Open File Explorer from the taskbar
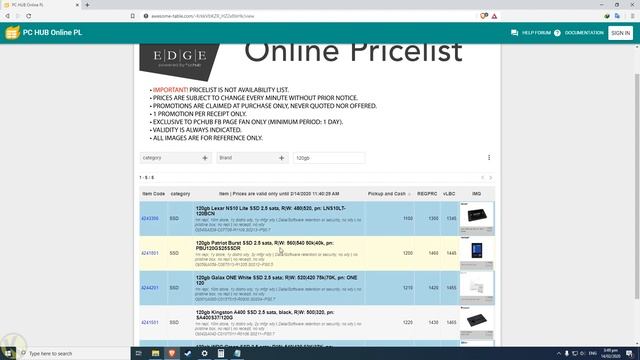Screen dimensions: 640x360 156,353
